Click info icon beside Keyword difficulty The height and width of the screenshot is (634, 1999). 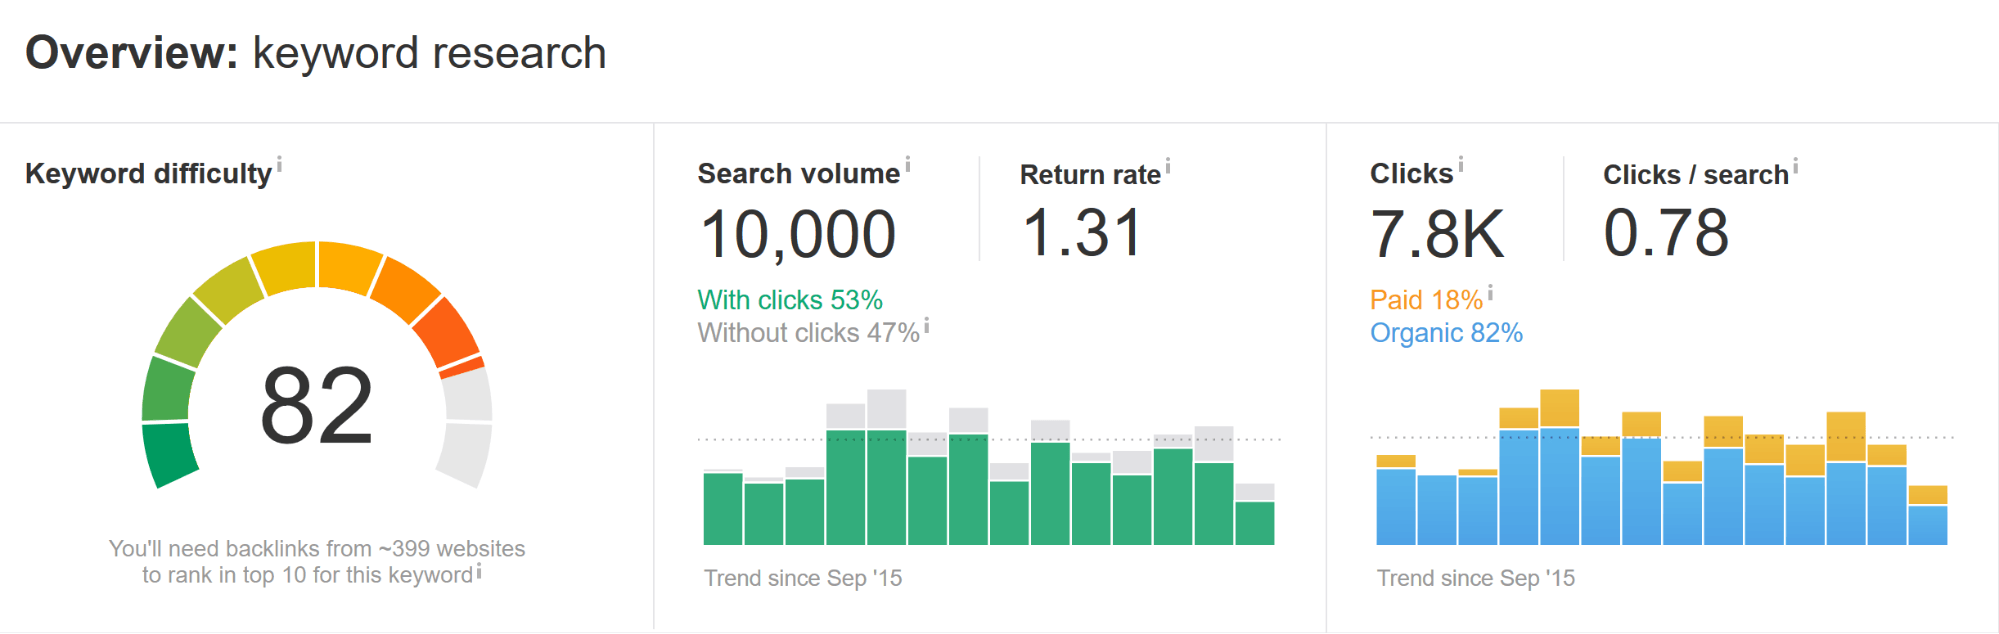tap(279, 165)
